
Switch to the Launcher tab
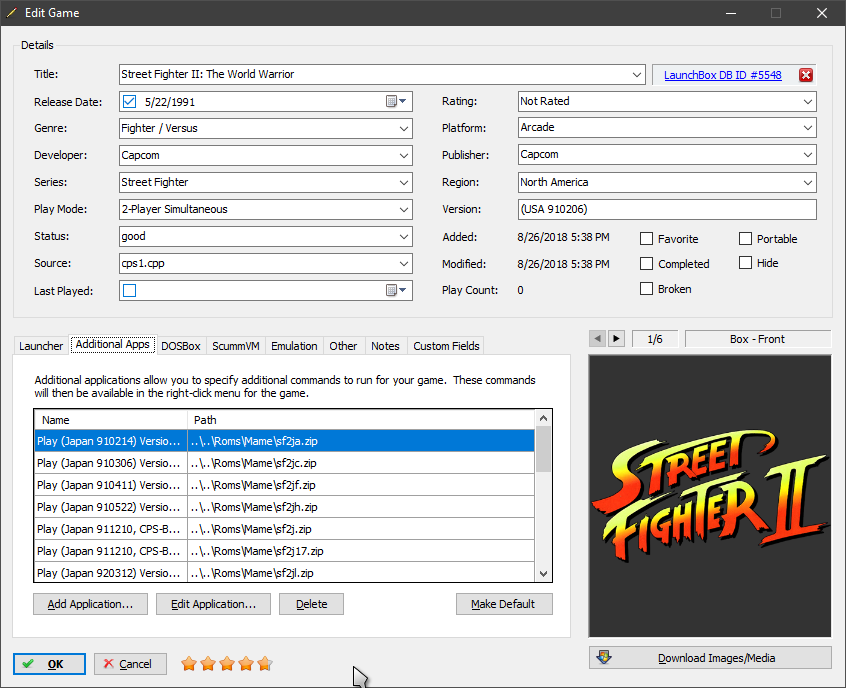[41, 346]
